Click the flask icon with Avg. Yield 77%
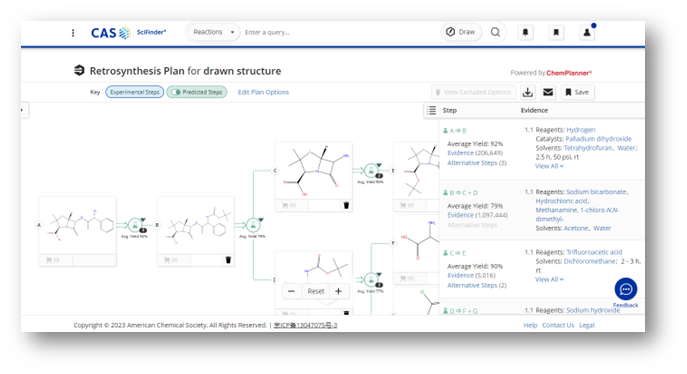This screenshot has width=687, height=374. coord(371,280)
